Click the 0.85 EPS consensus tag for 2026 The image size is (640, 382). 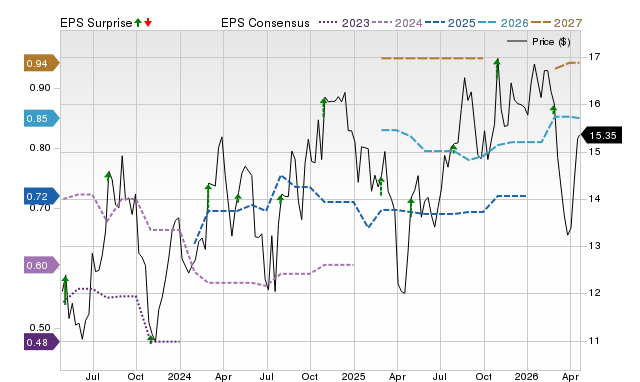41,118
